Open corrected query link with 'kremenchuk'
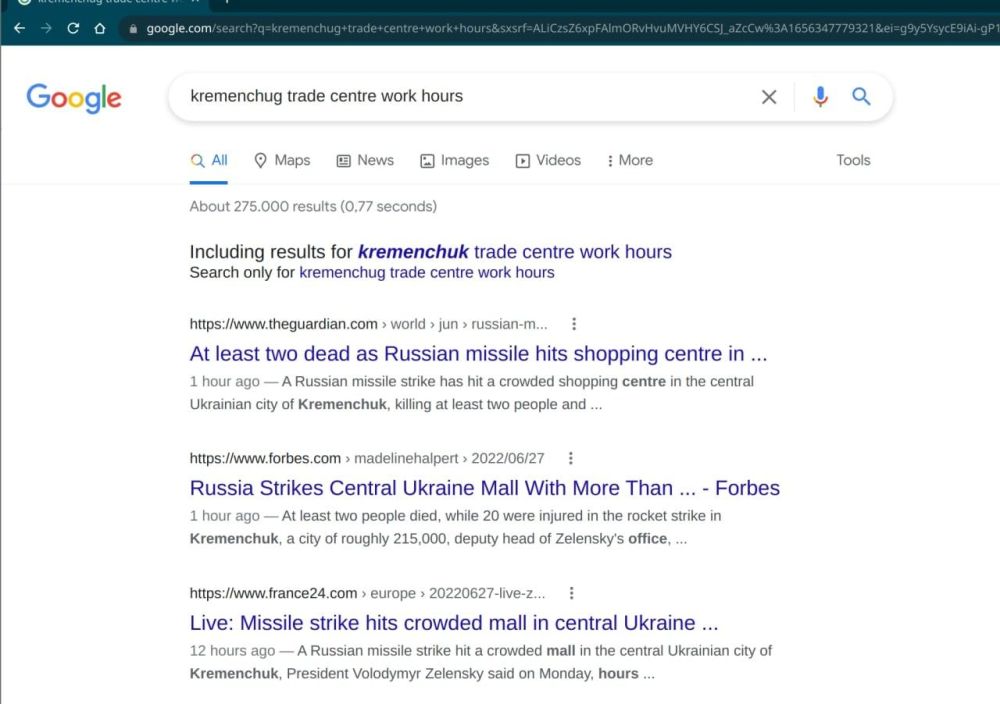The height and width of the screenshot is (704, 1000). [x=515, y=252]
